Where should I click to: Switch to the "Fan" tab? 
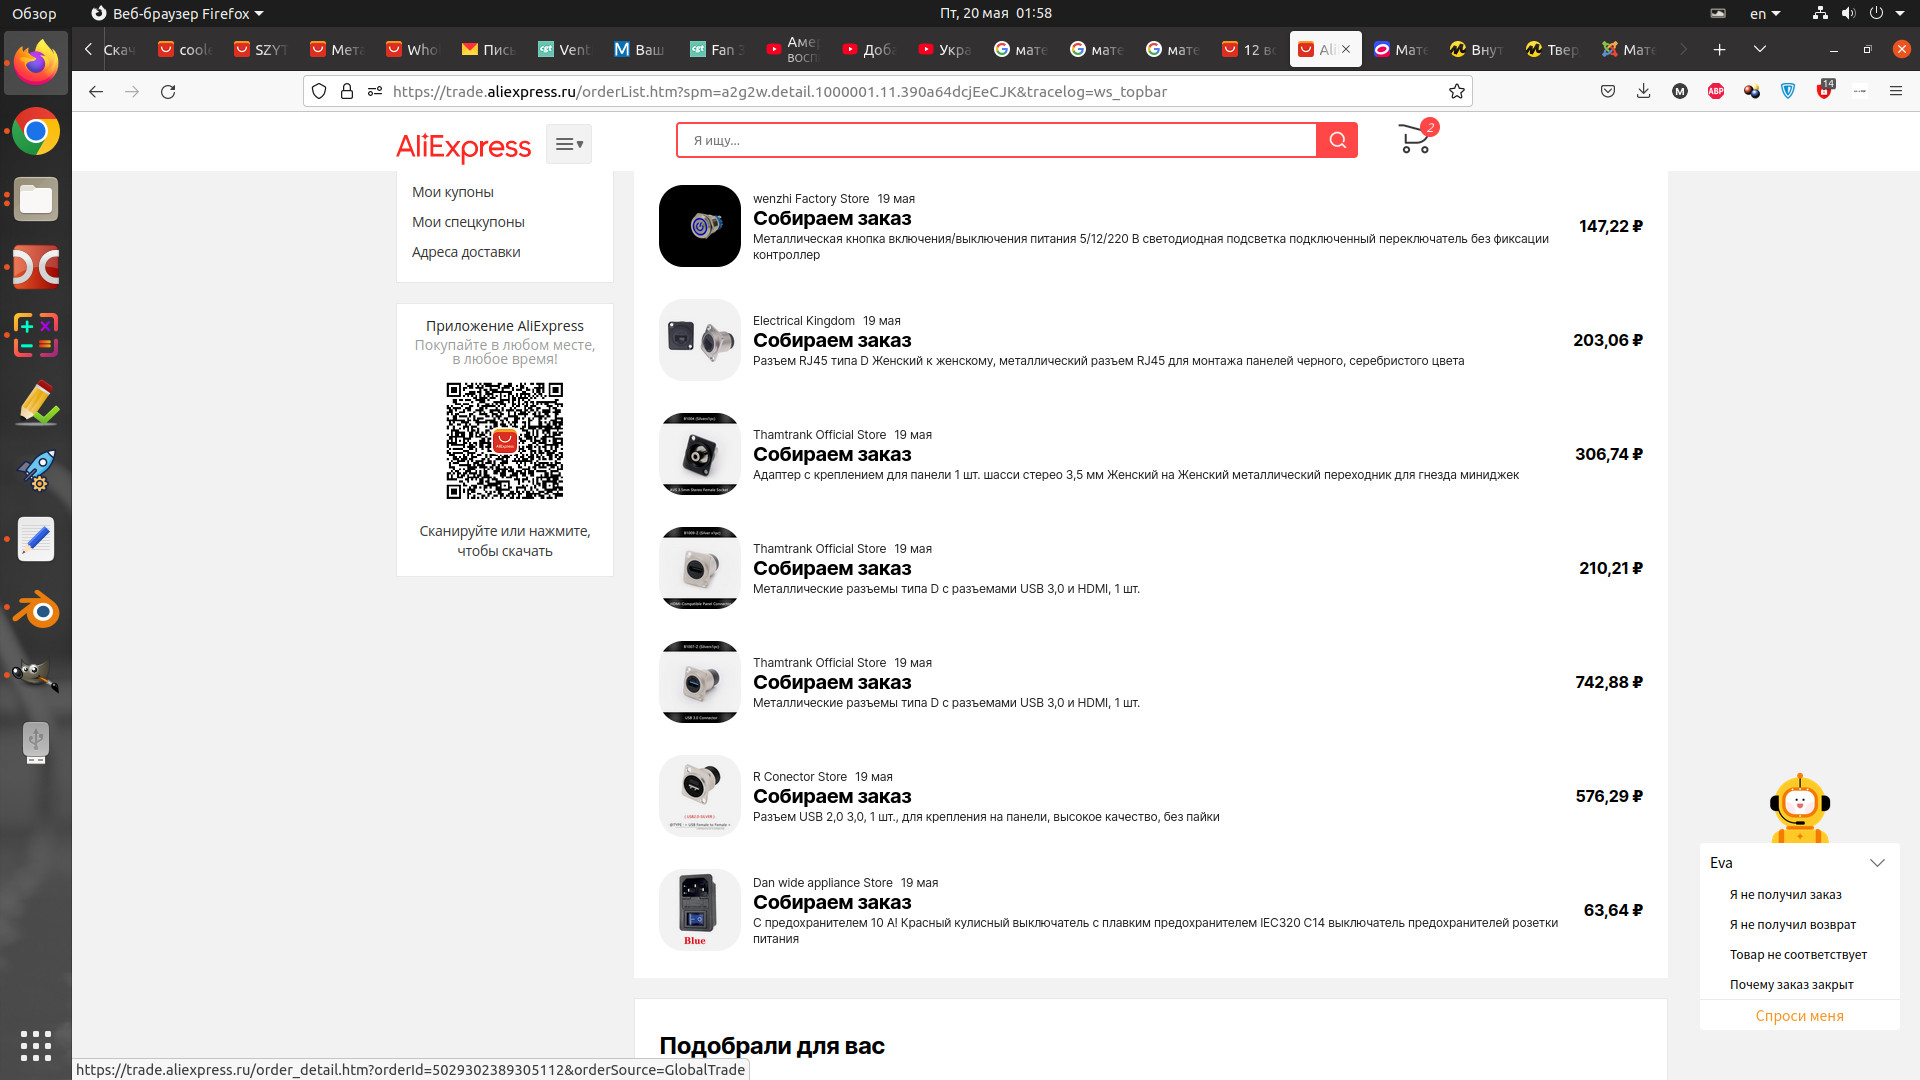pos(718,49)
